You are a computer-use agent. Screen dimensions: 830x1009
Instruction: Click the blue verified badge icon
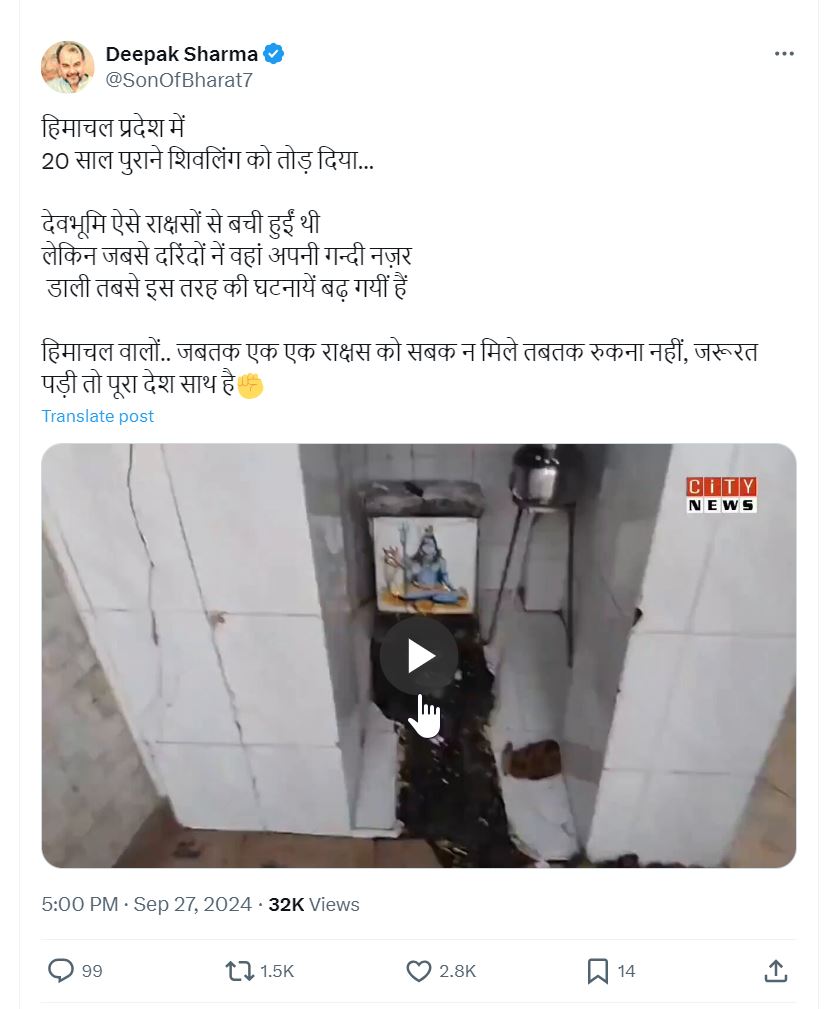point(274,54)
